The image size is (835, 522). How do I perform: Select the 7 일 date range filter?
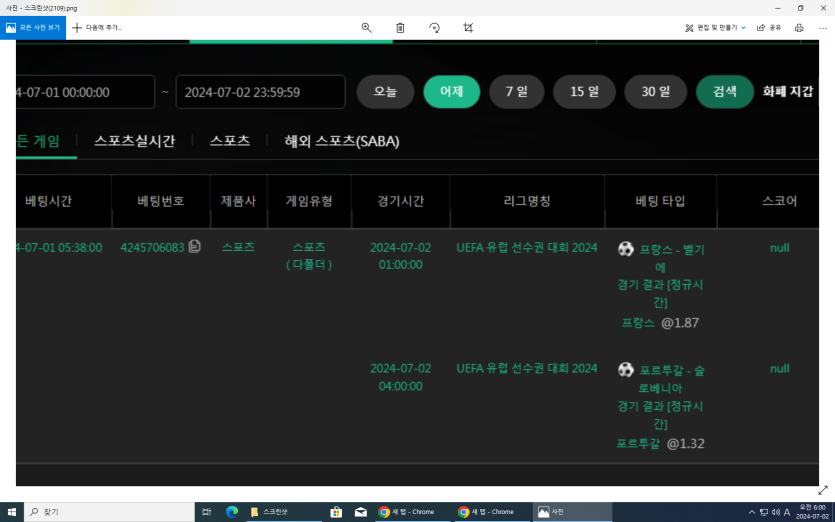517,92
